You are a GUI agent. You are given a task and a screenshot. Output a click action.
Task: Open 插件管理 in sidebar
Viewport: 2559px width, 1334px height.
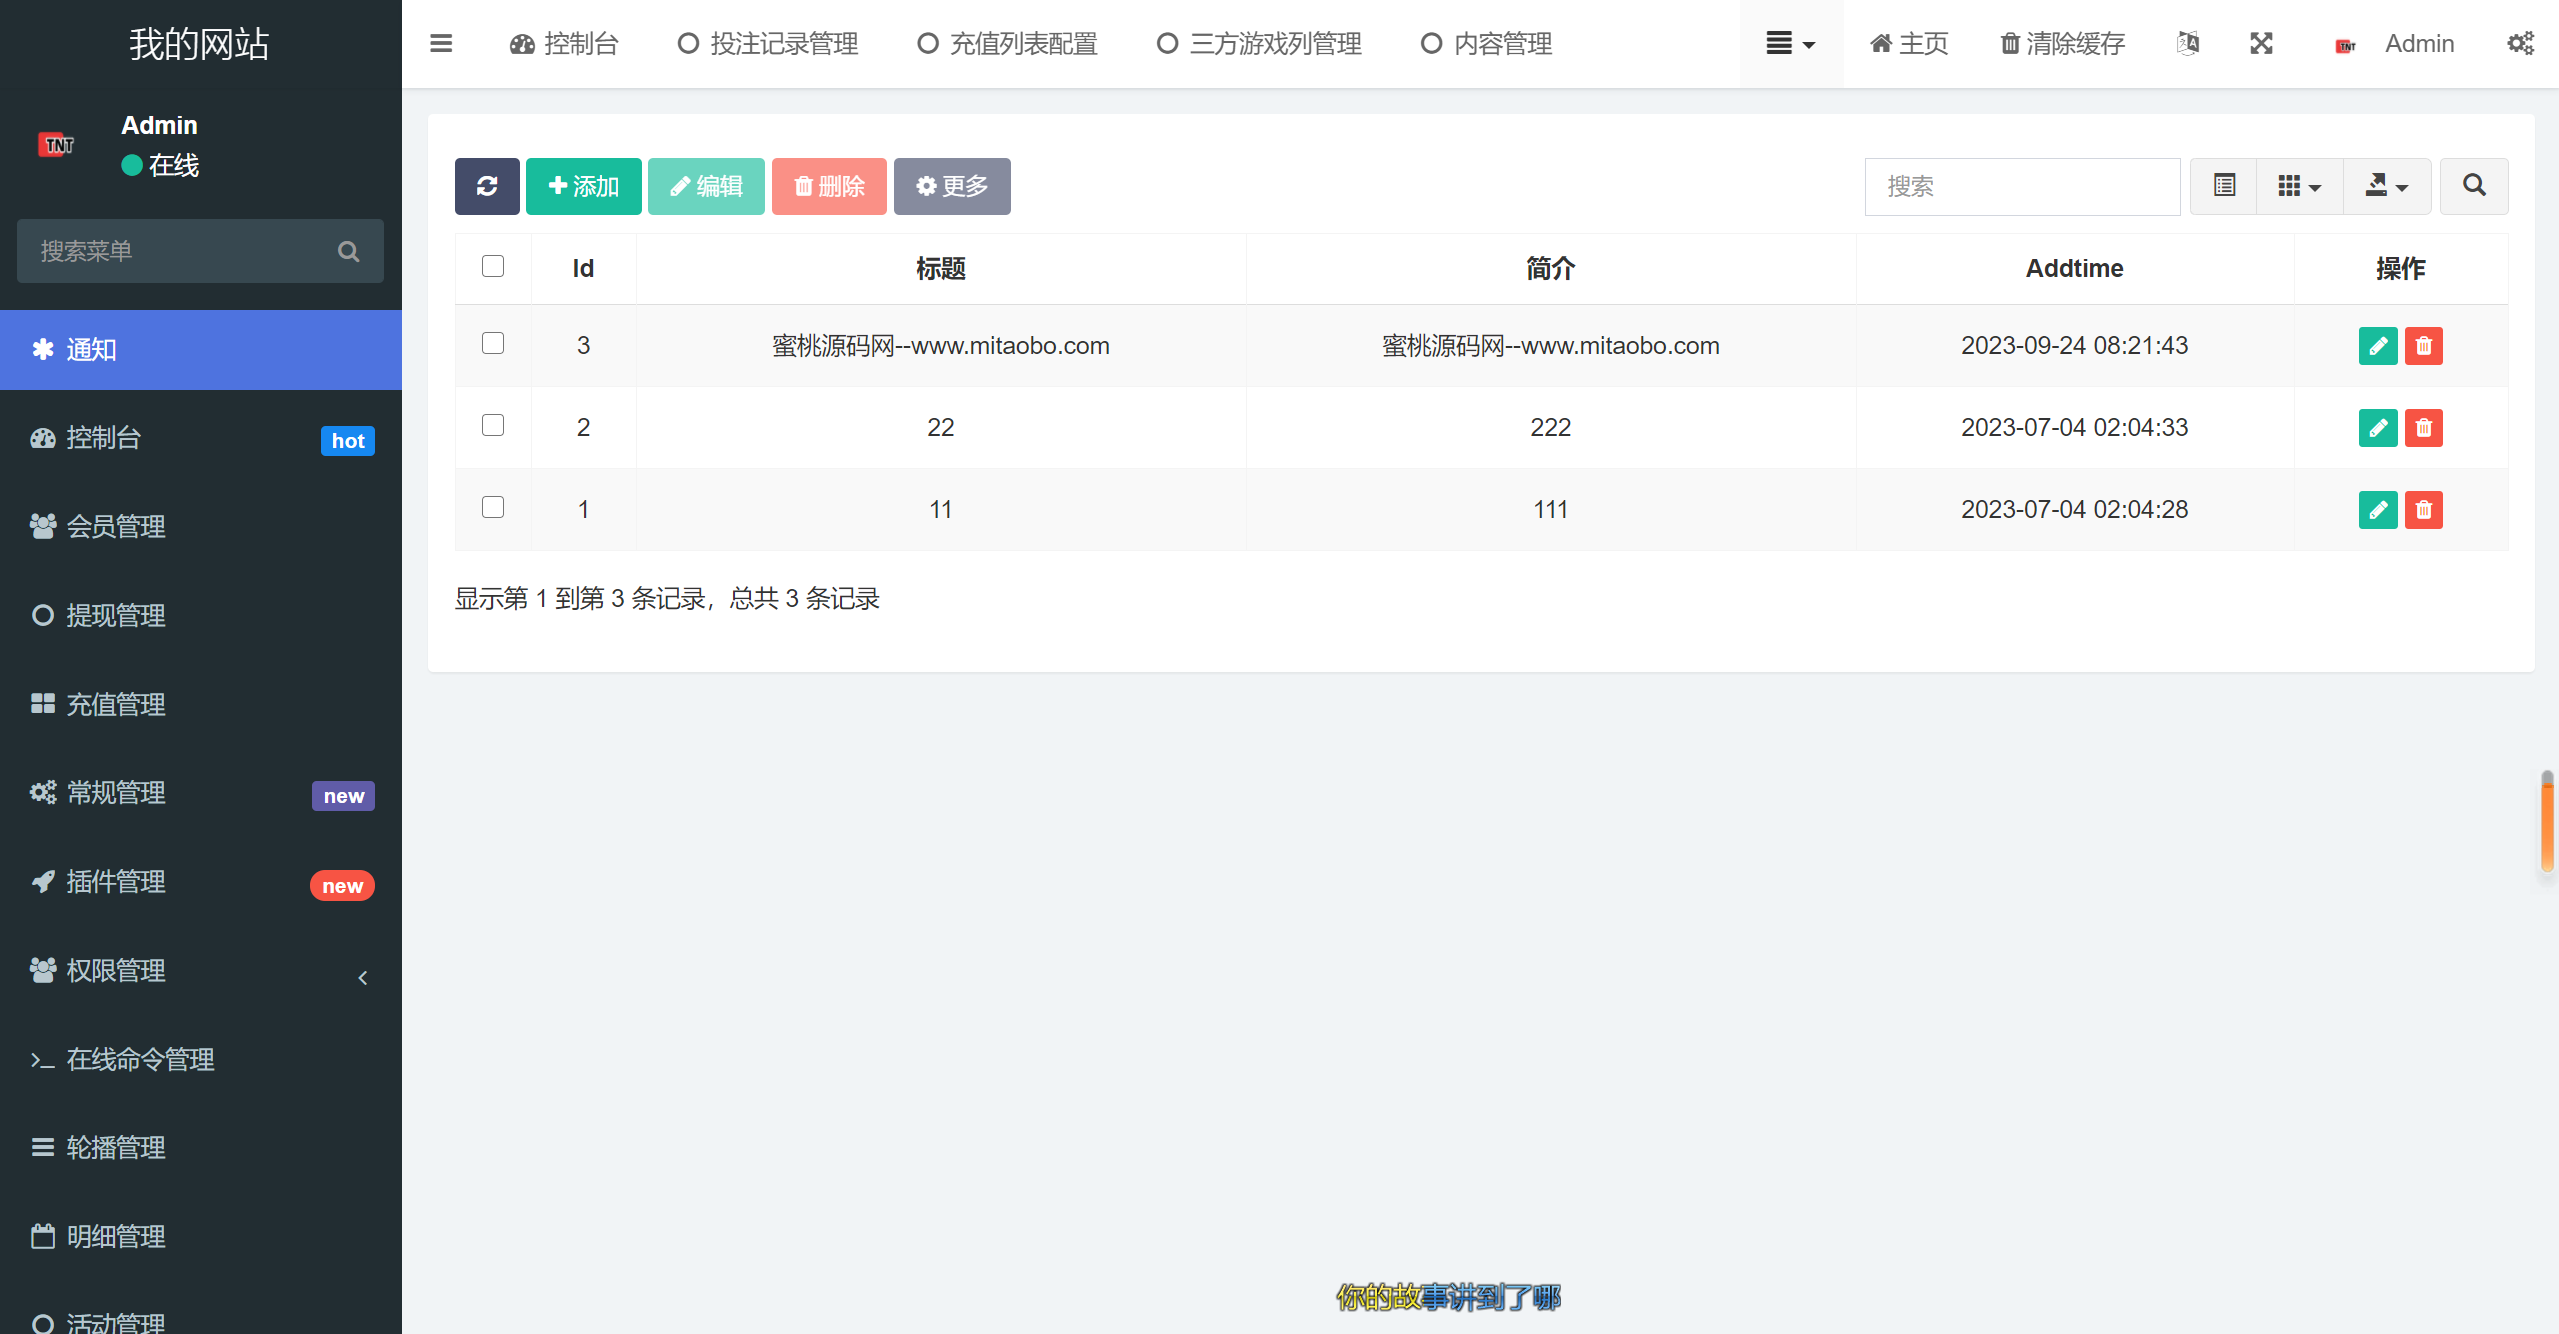click(201, 882)
